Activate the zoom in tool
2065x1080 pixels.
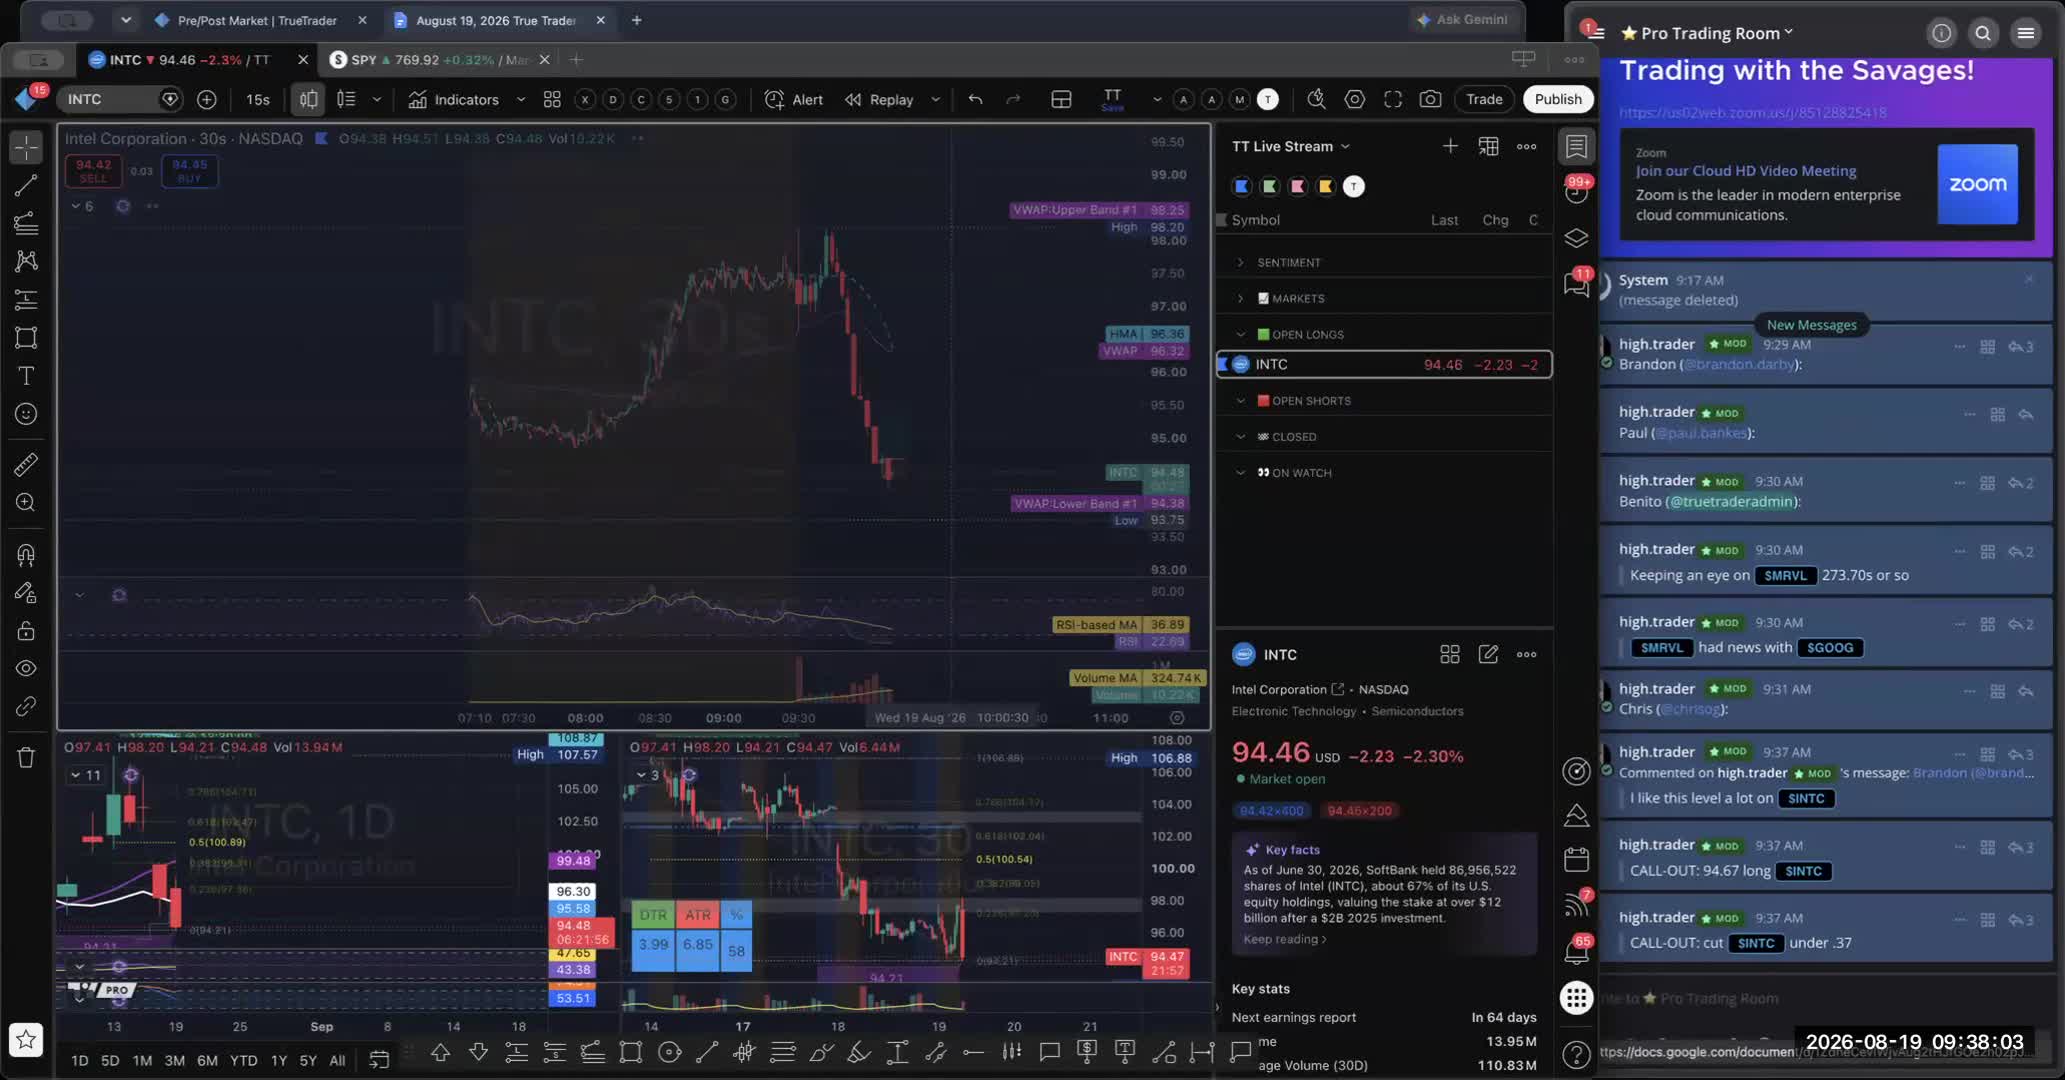26,502
